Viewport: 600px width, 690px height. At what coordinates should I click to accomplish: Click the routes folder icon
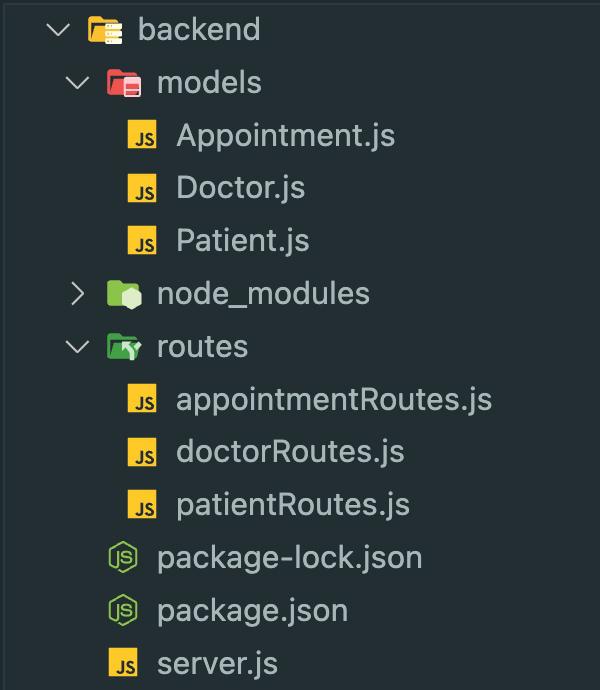click(124, 347)
